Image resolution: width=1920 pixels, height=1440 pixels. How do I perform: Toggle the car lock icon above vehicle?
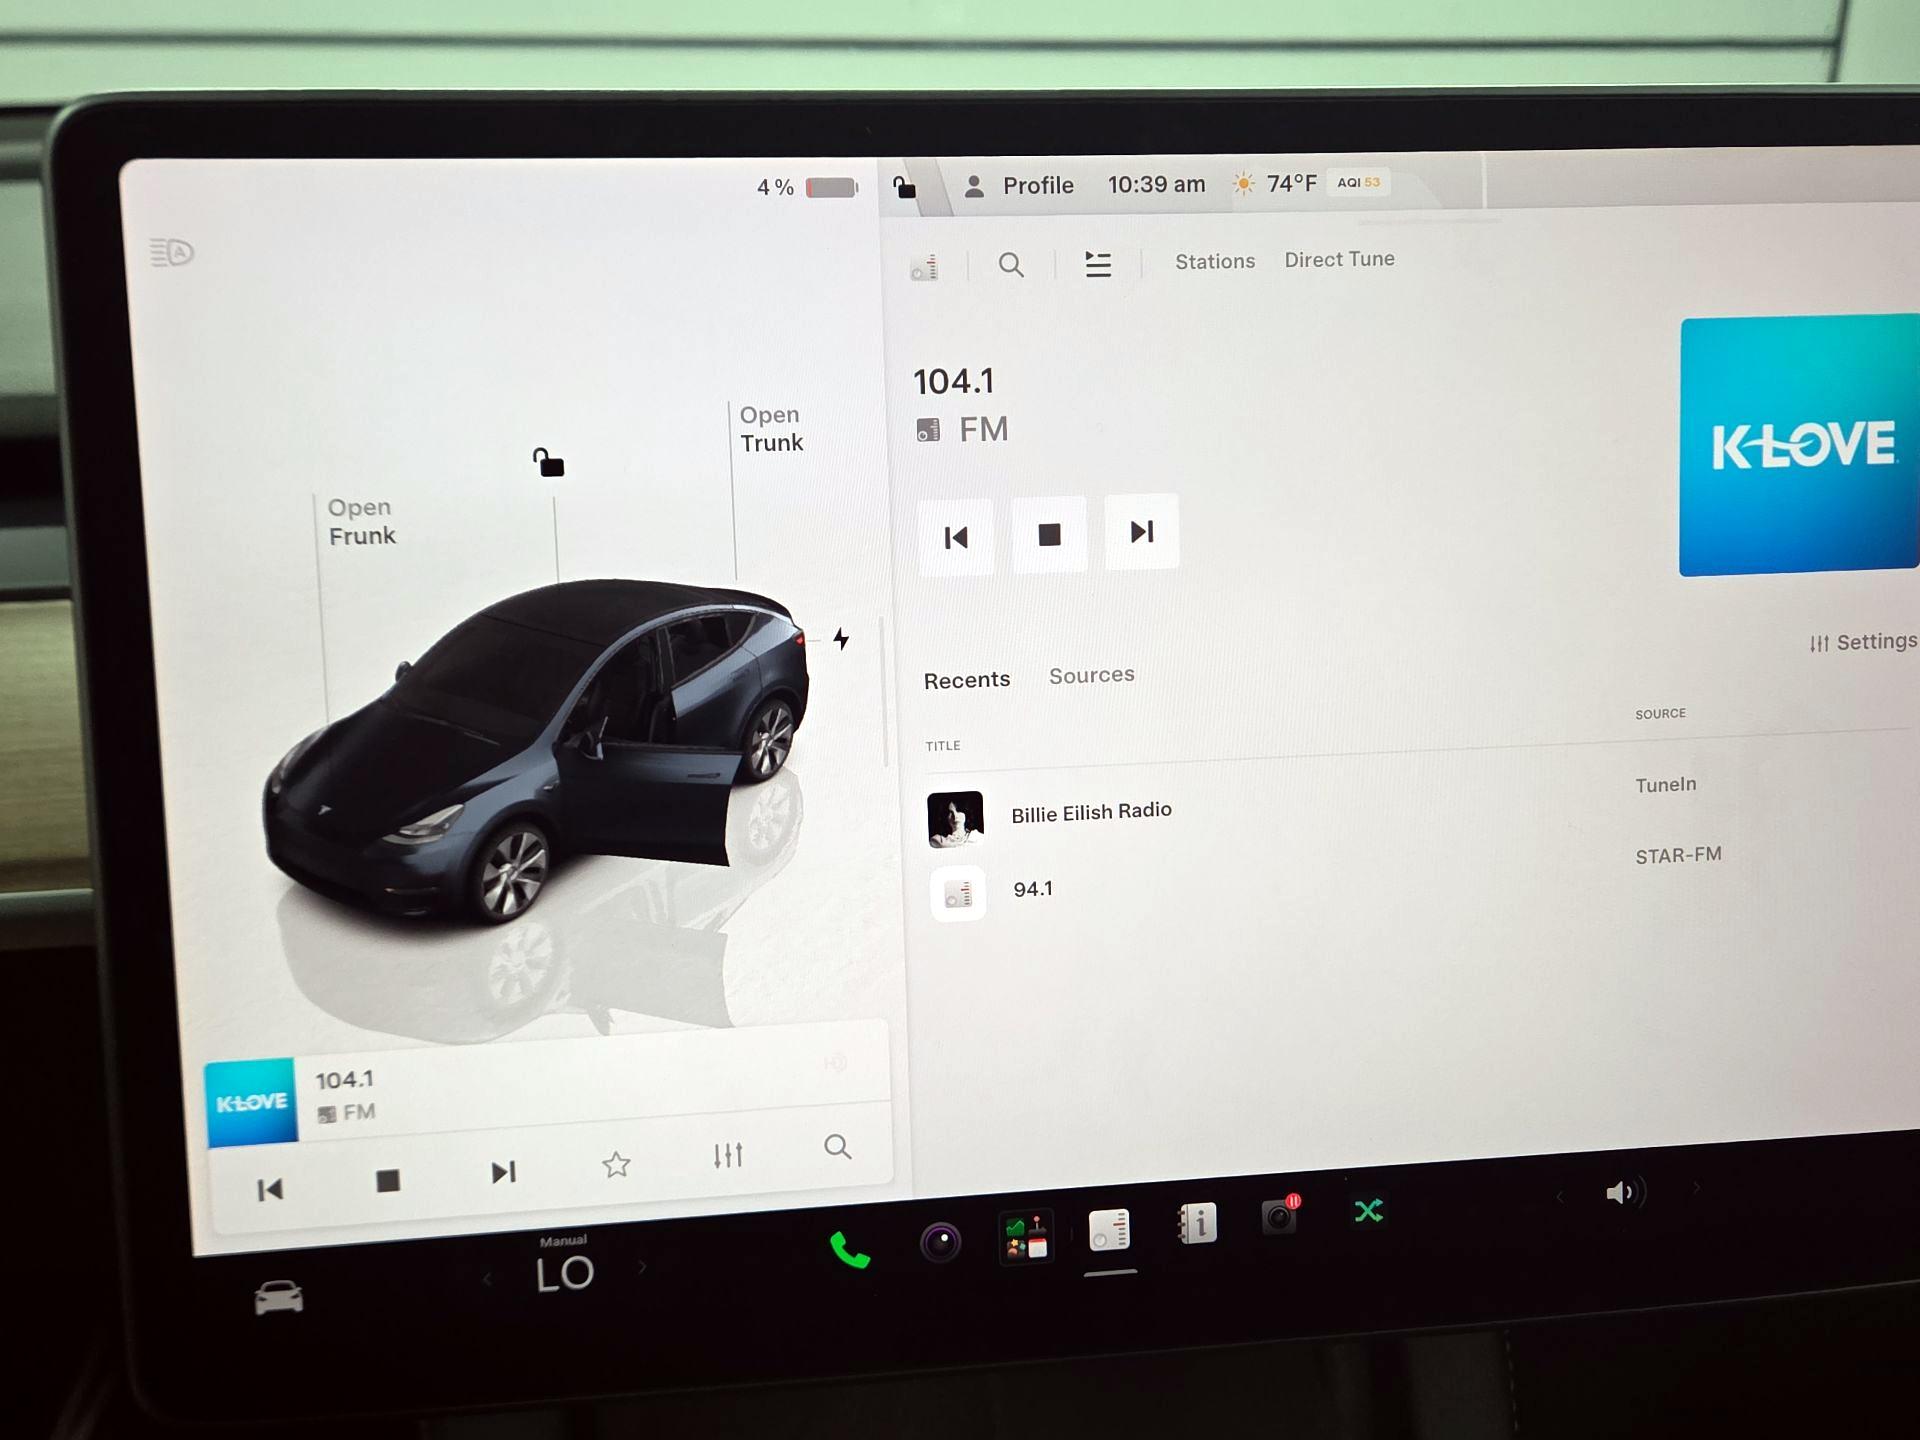(x=548, y=462)
